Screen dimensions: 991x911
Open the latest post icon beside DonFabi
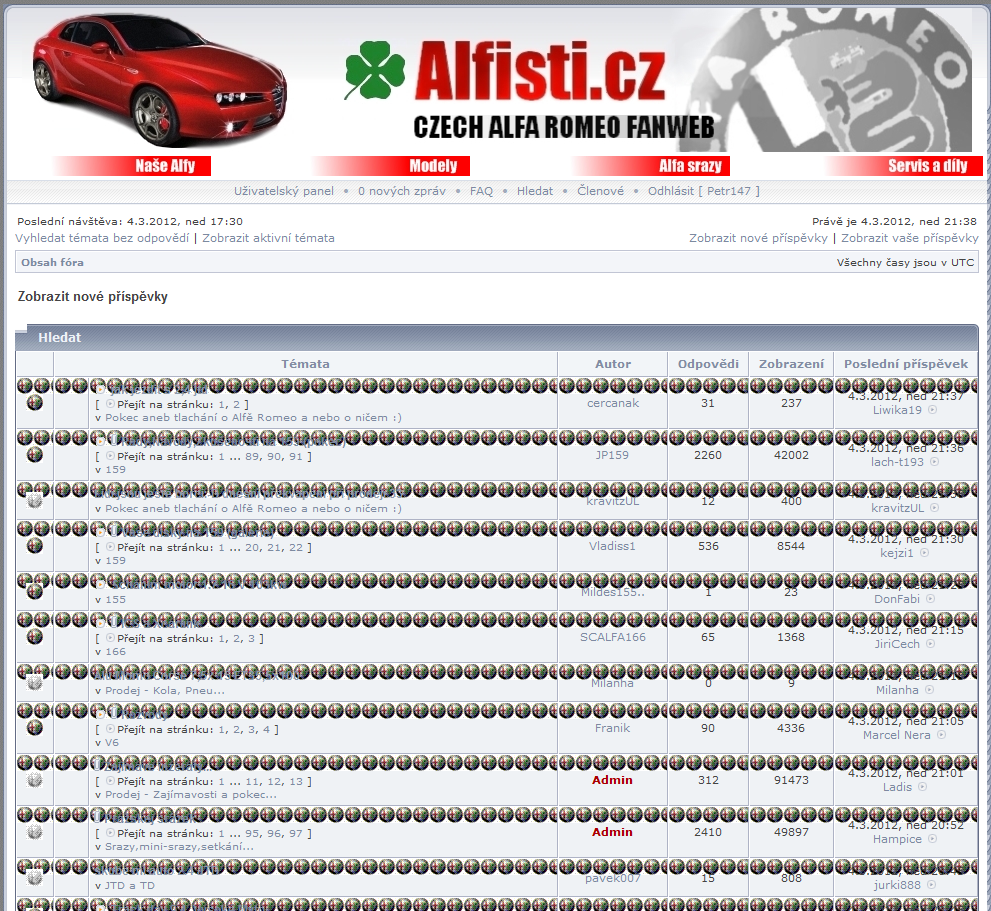(931, 599)
